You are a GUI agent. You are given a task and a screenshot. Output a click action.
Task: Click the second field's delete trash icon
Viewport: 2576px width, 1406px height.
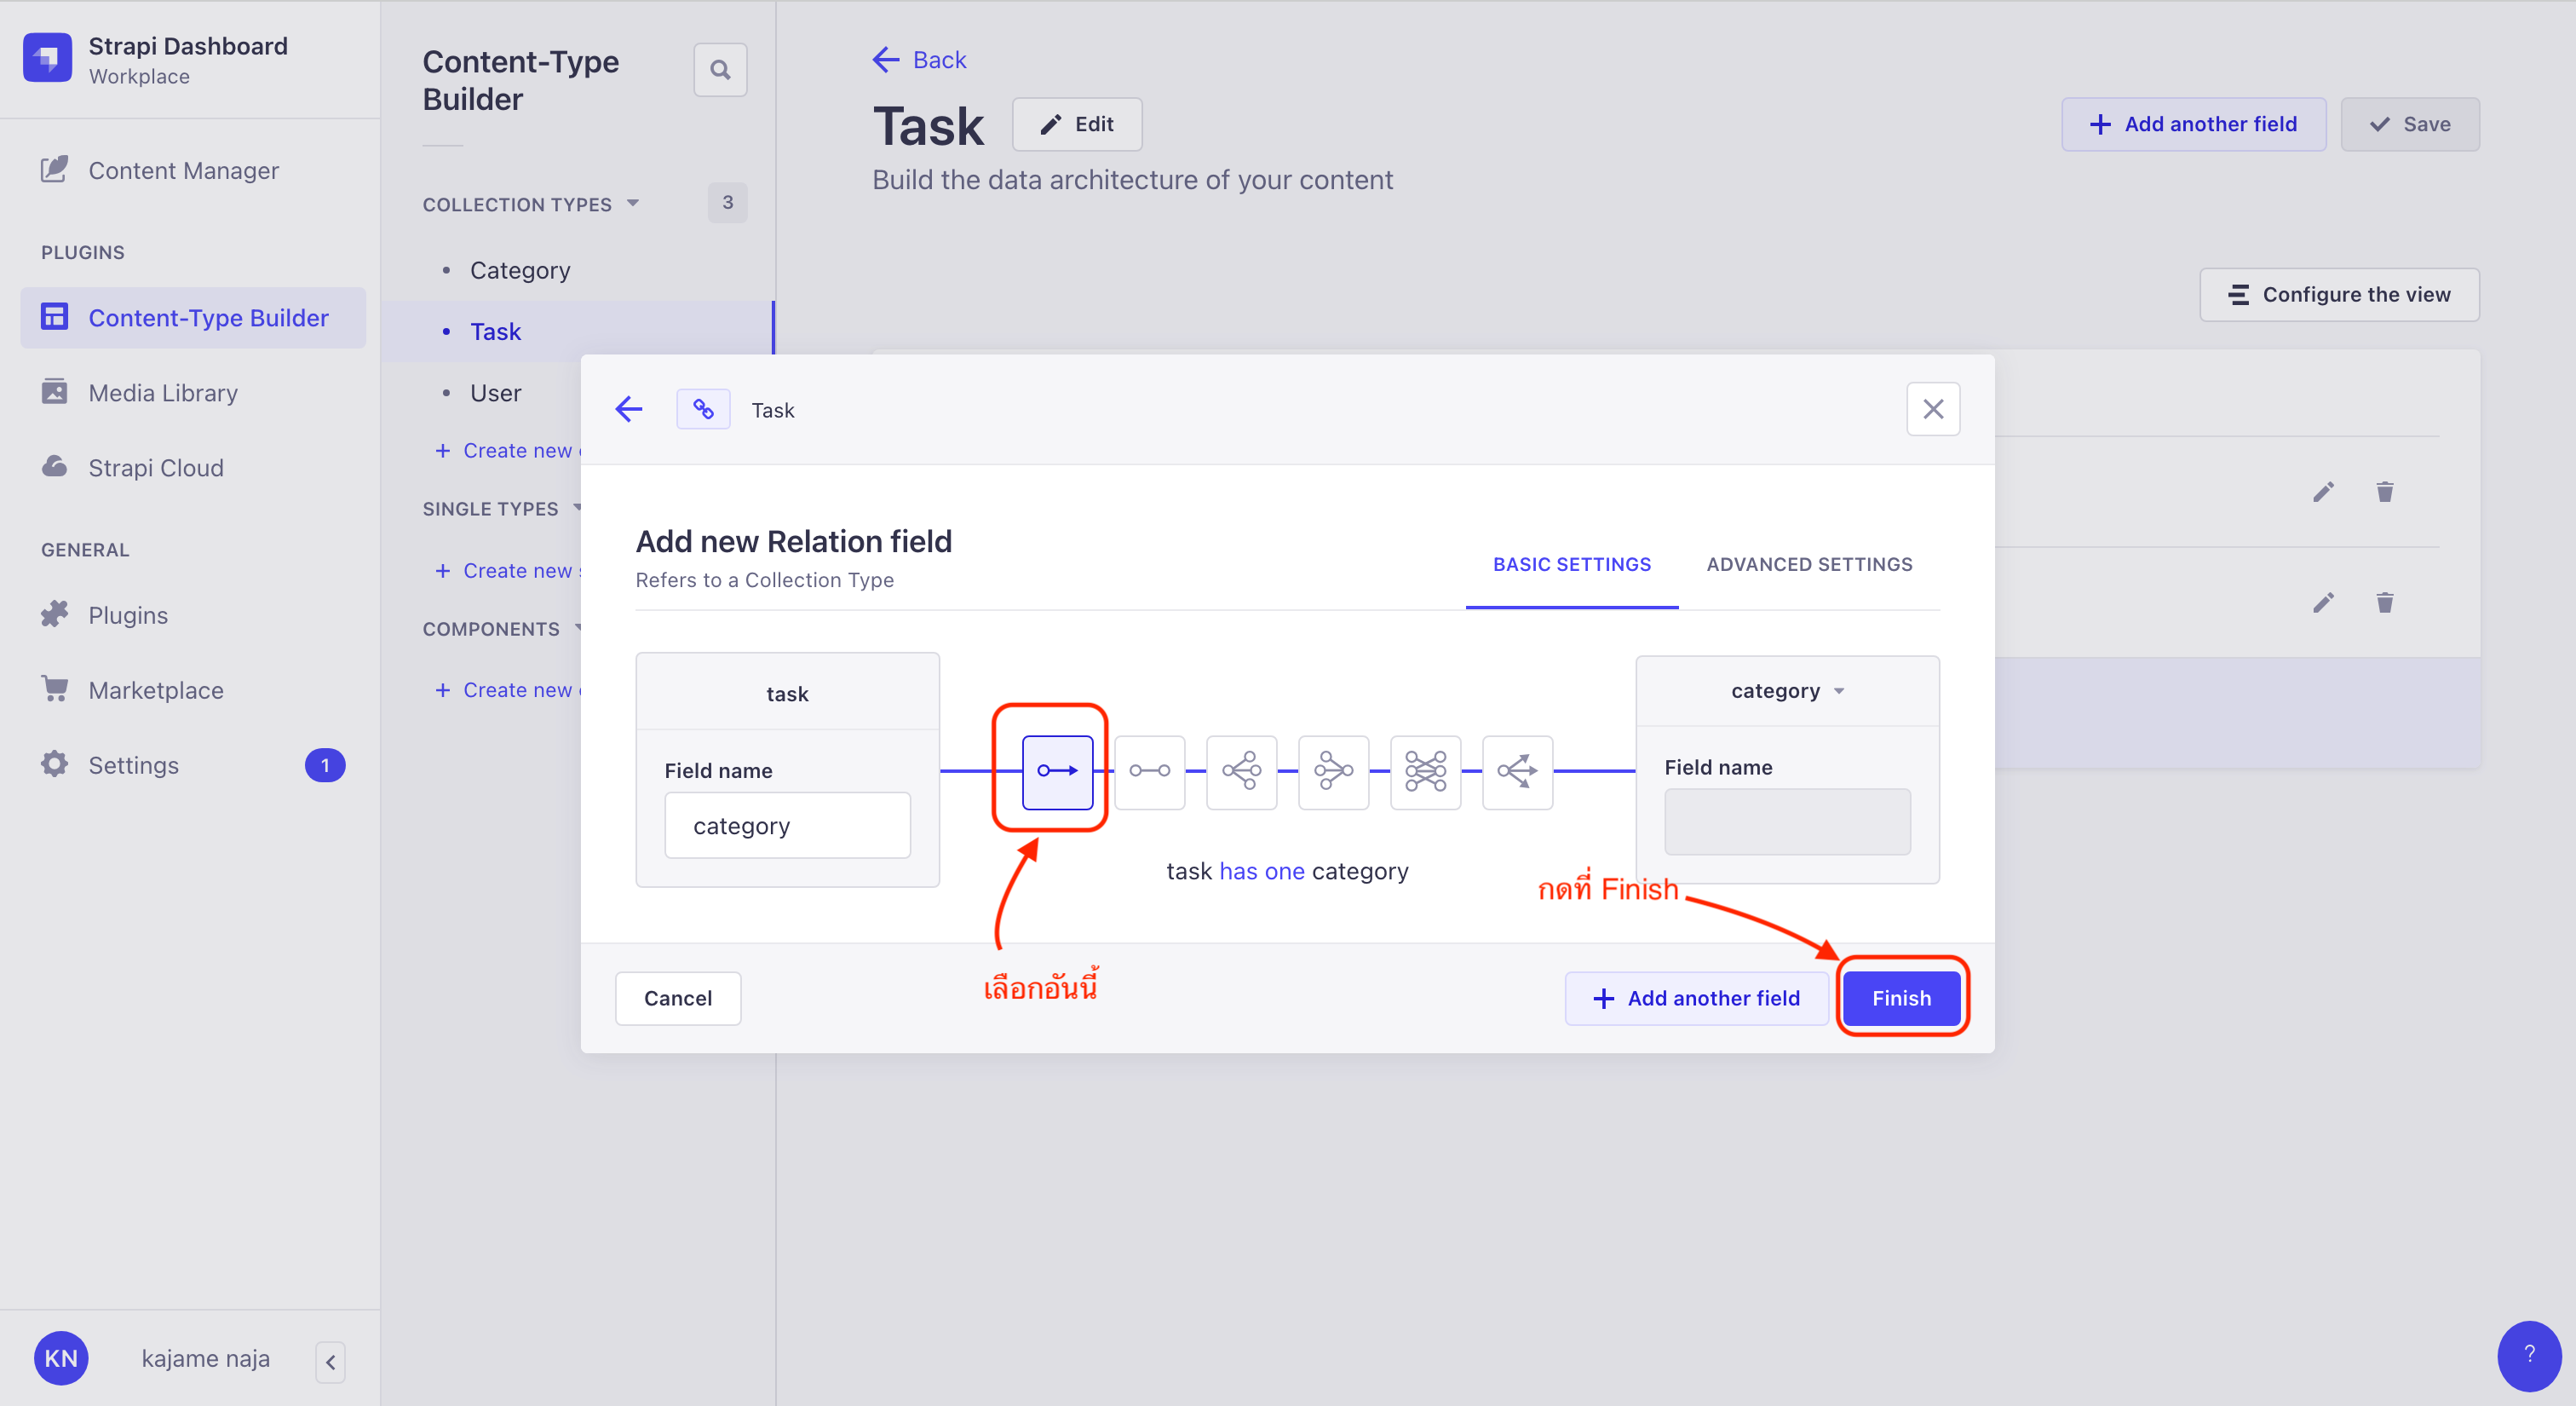pos(2385,603)
